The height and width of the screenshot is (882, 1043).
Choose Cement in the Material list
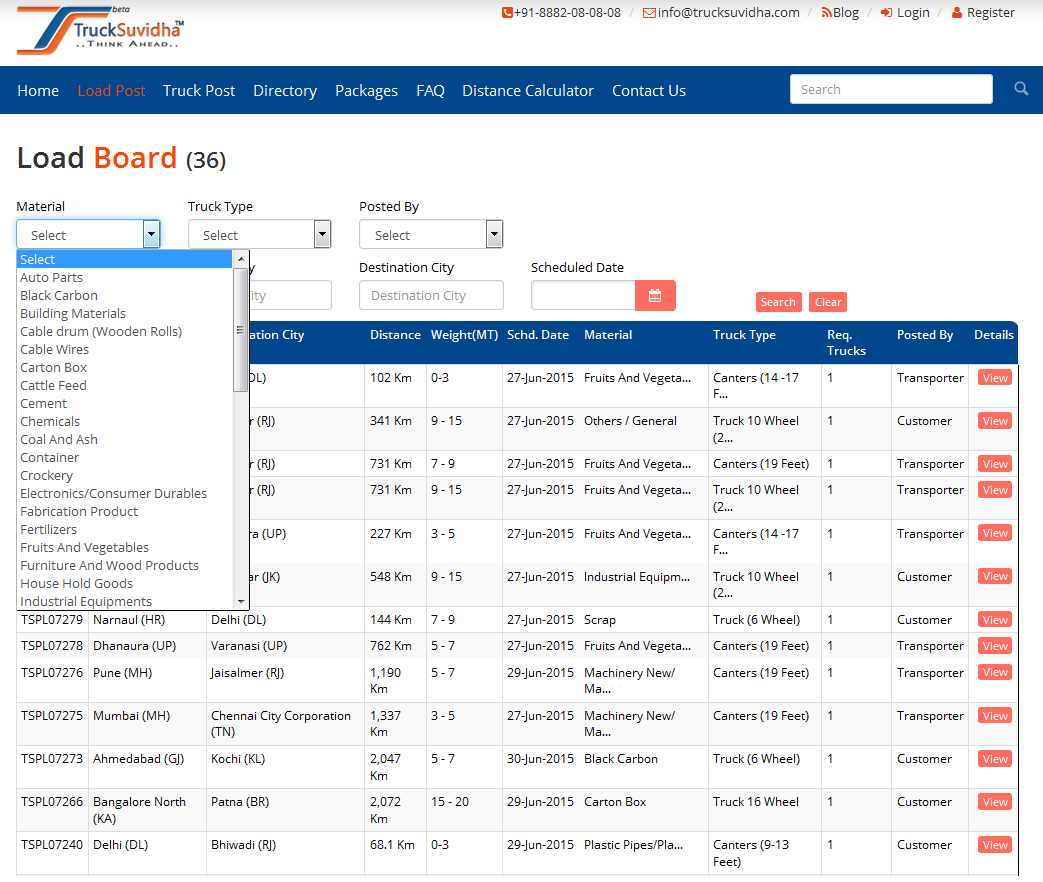pos(44,403)
